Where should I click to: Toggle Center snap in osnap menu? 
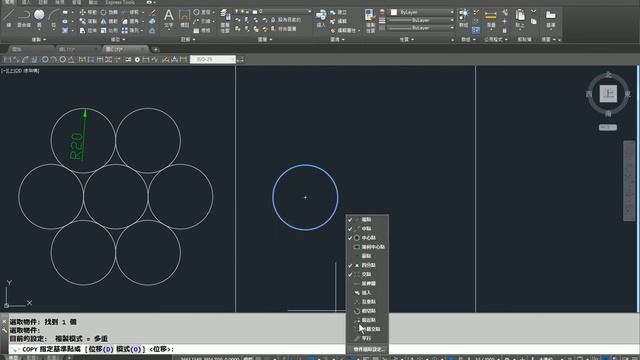coord(367,238)
